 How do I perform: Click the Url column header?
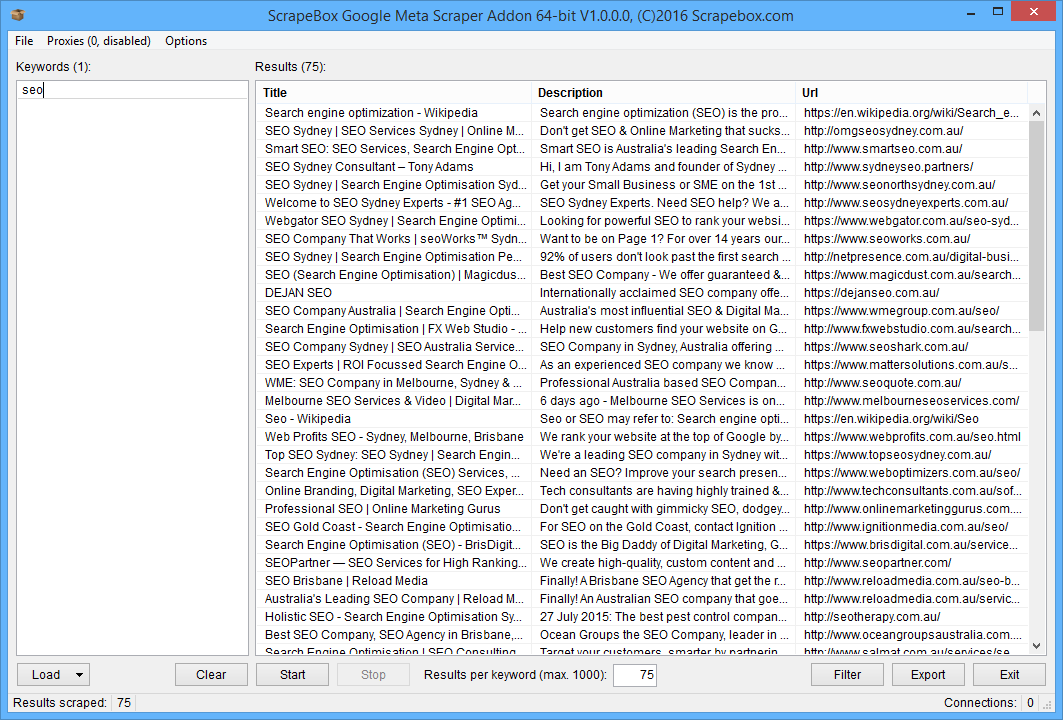pyautogui.click(x=910, y=93)
